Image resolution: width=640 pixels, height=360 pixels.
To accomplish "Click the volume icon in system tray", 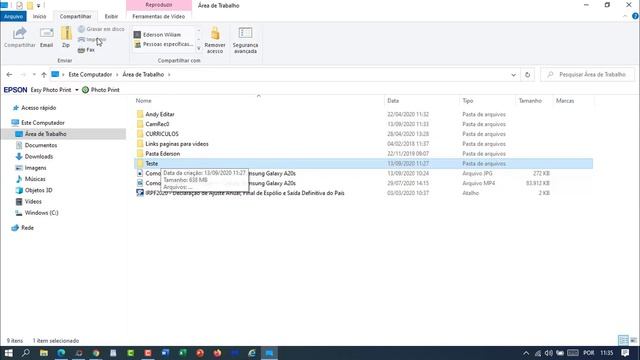I will [x=549, y=353].
